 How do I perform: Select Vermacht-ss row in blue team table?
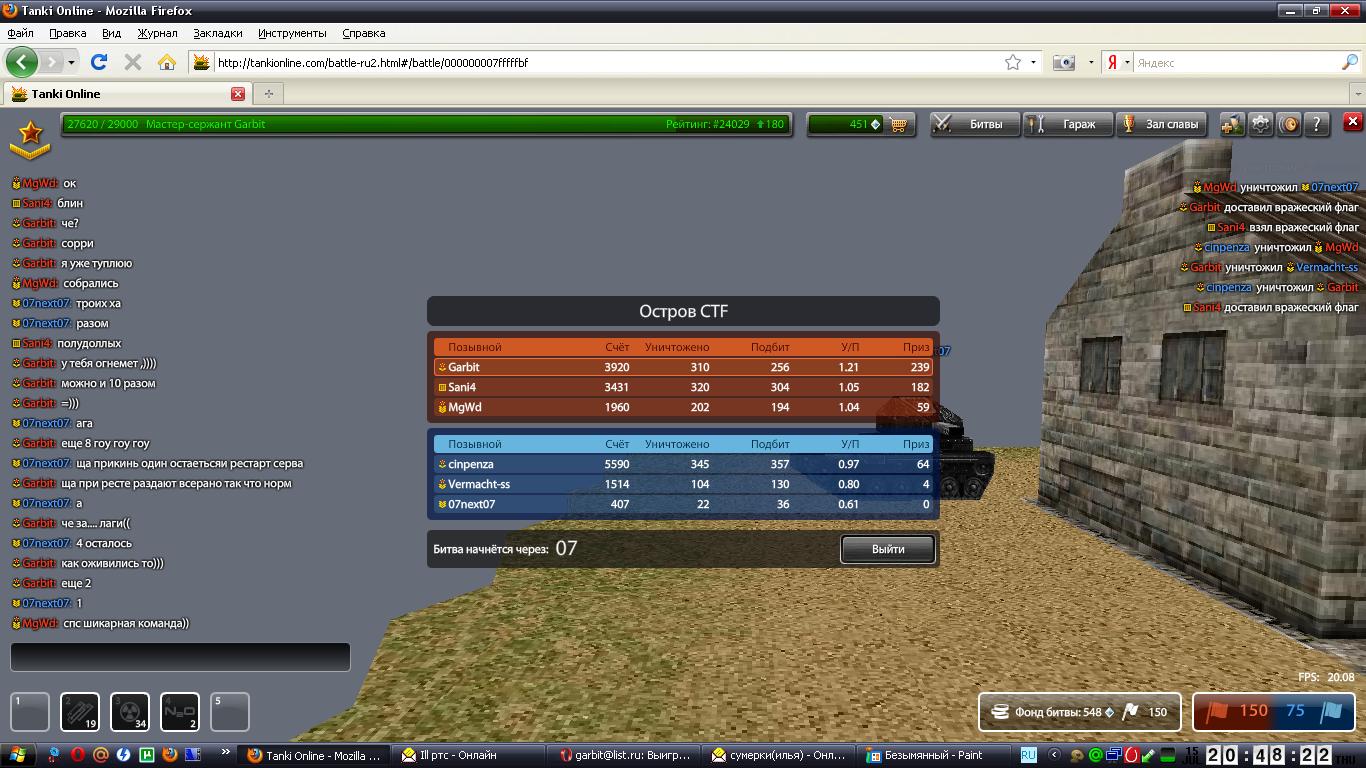click(684, 484)
